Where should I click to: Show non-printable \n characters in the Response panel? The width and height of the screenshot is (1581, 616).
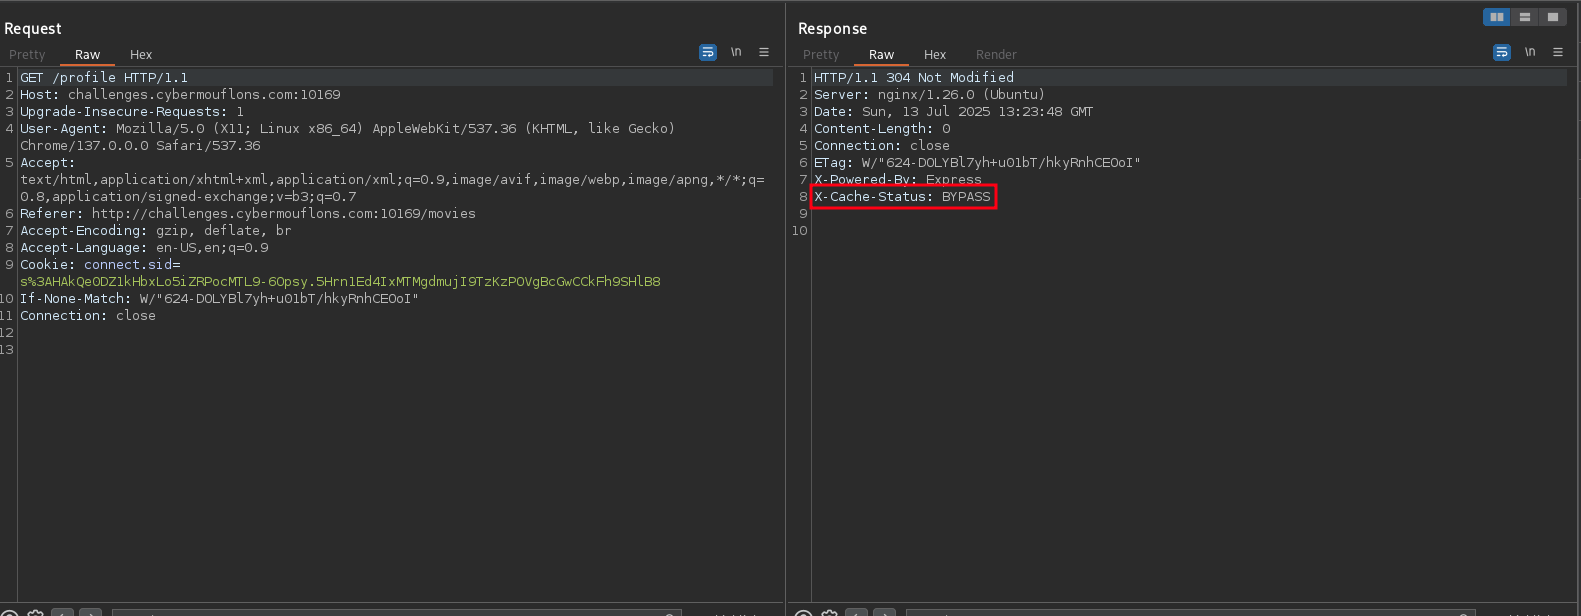(x=1530, y=53)
